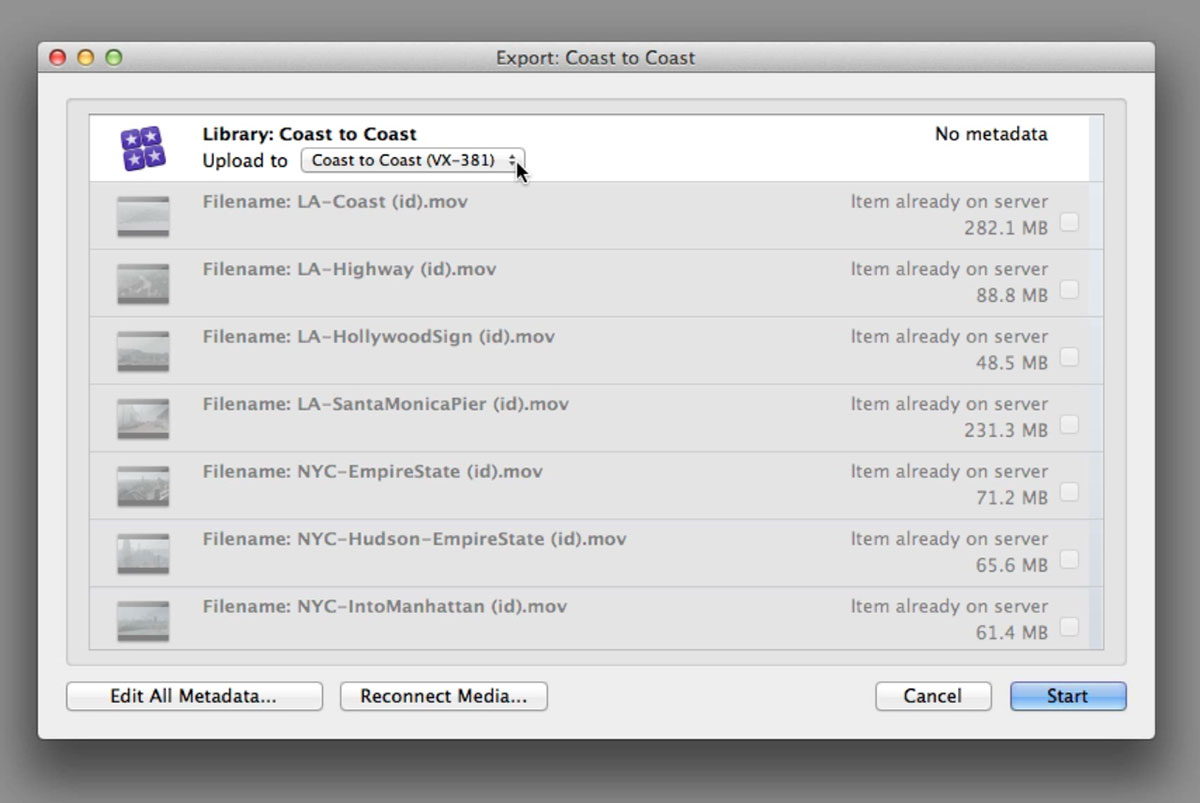Image resolution: width=1200 pixels, height=803 pixels.
Task: Toggle the checkbox for LA-Coast (id).mov
Action: [x=1069, y=222]
